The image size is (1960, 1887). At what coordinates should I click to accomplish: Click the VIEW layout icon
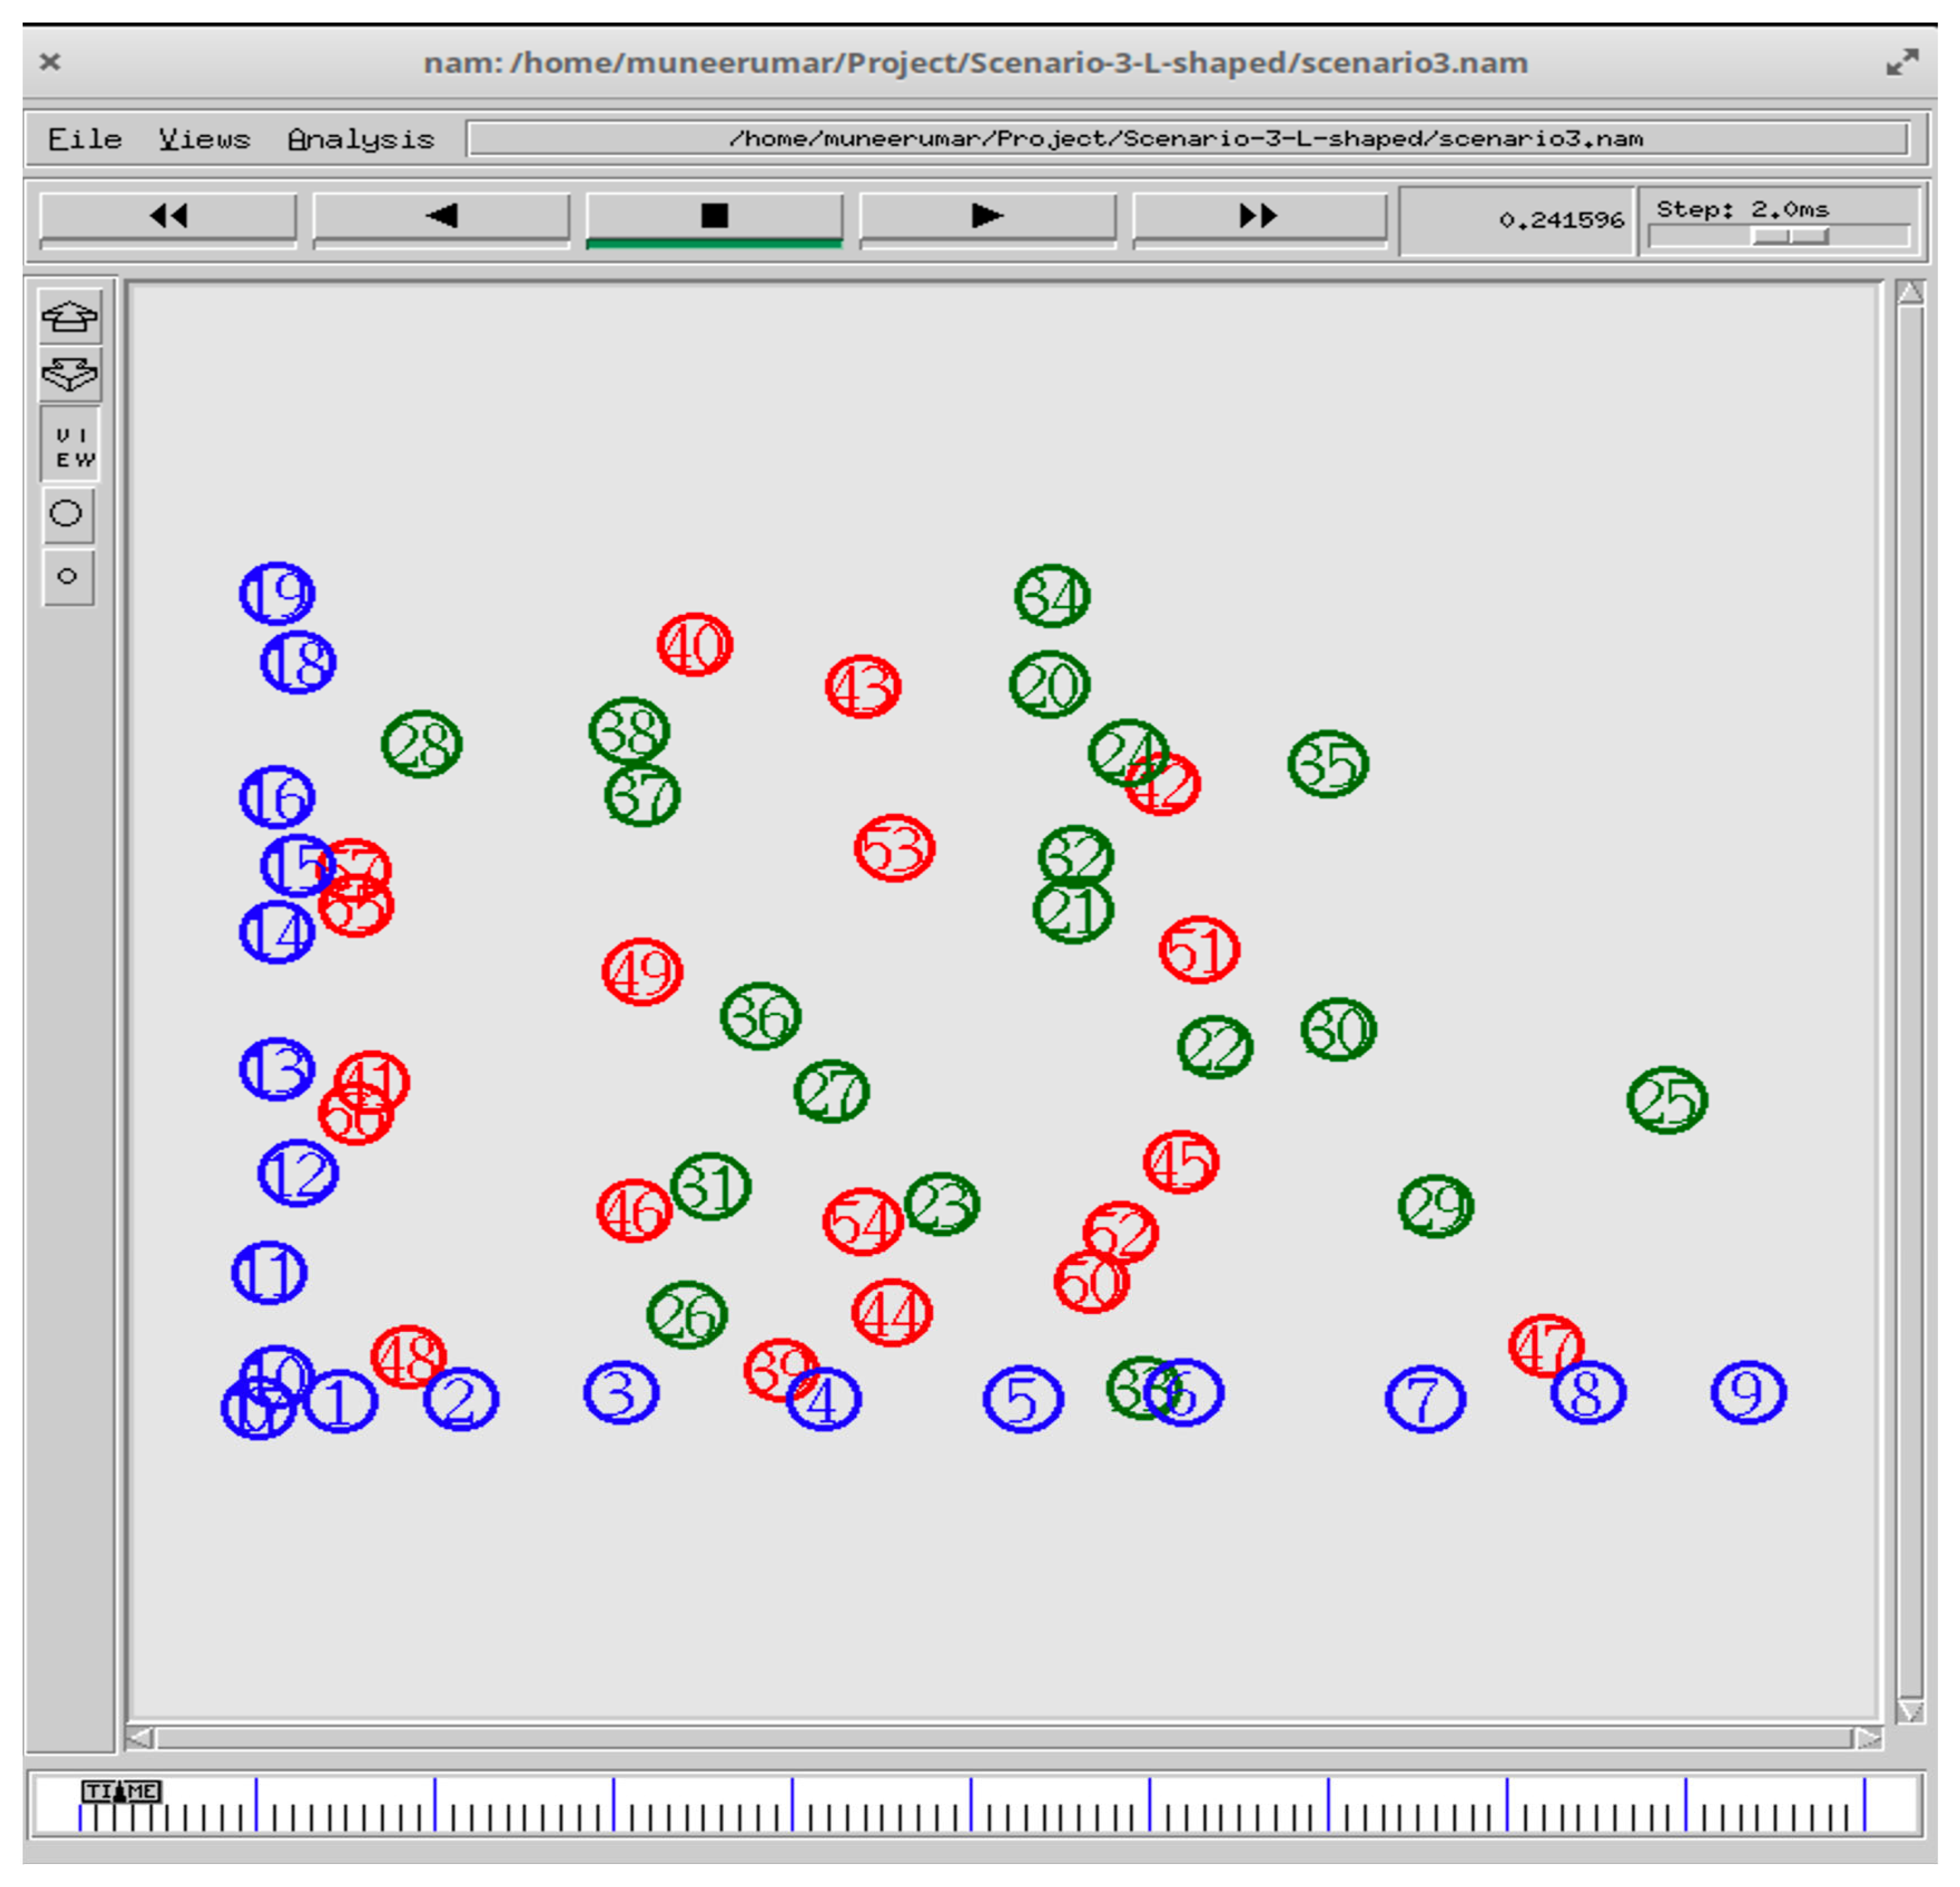70,446
